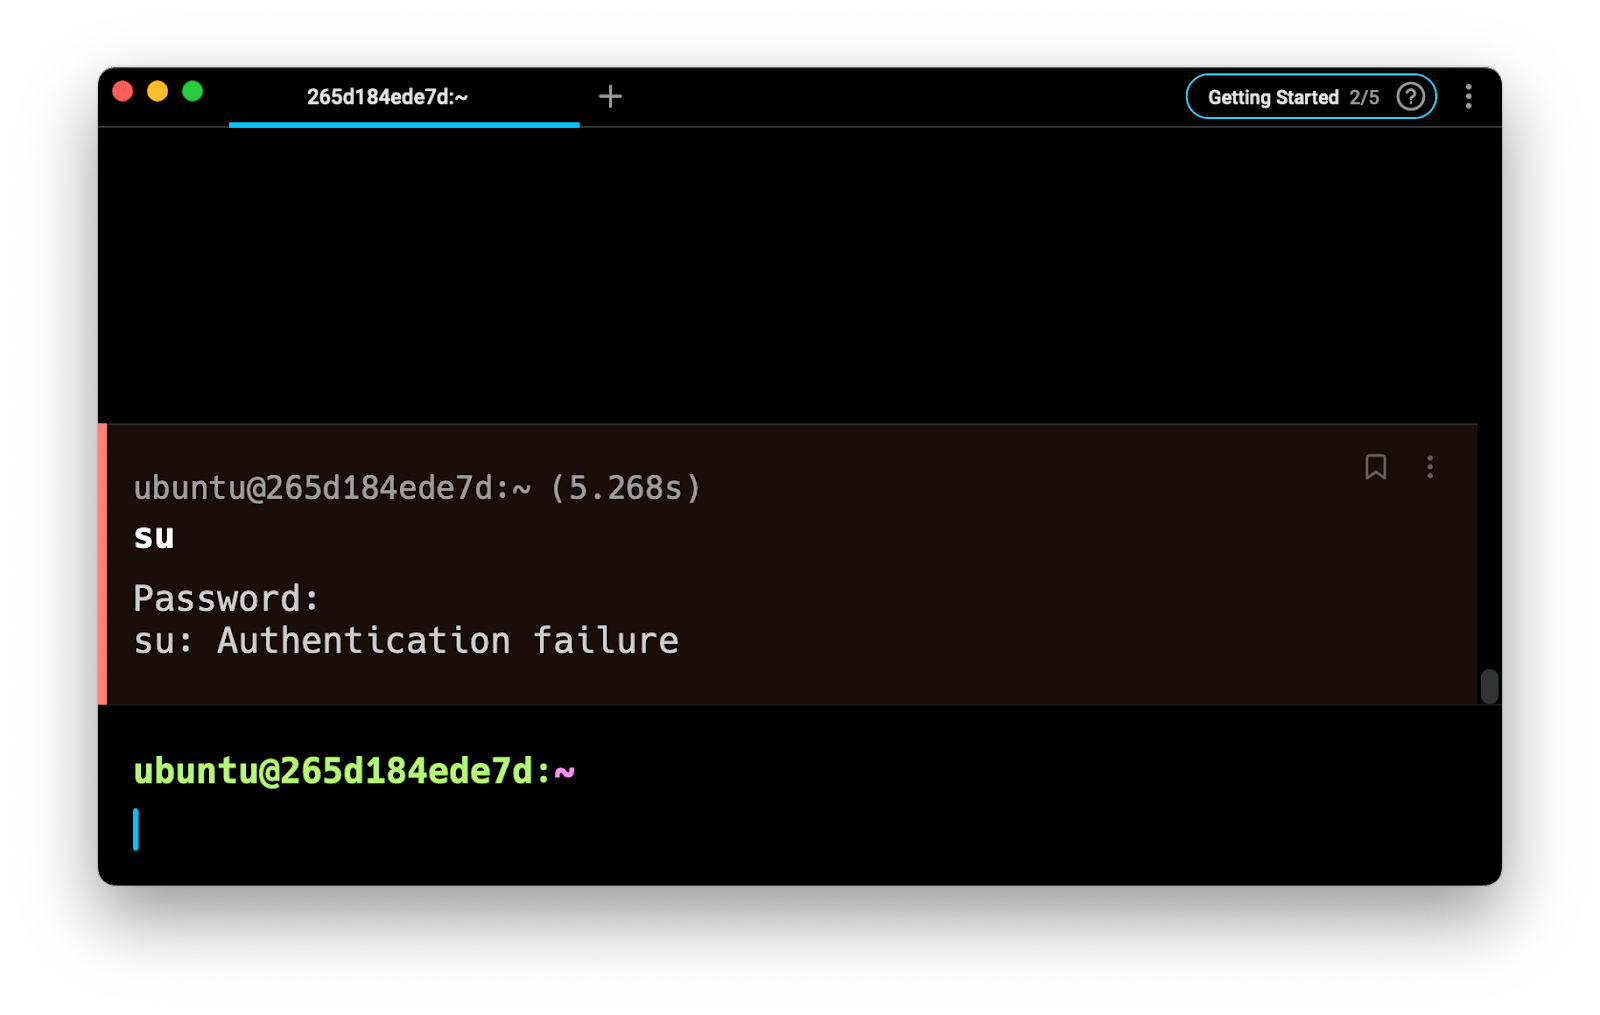Click the help question mark icon

(x=1410, y=97)
